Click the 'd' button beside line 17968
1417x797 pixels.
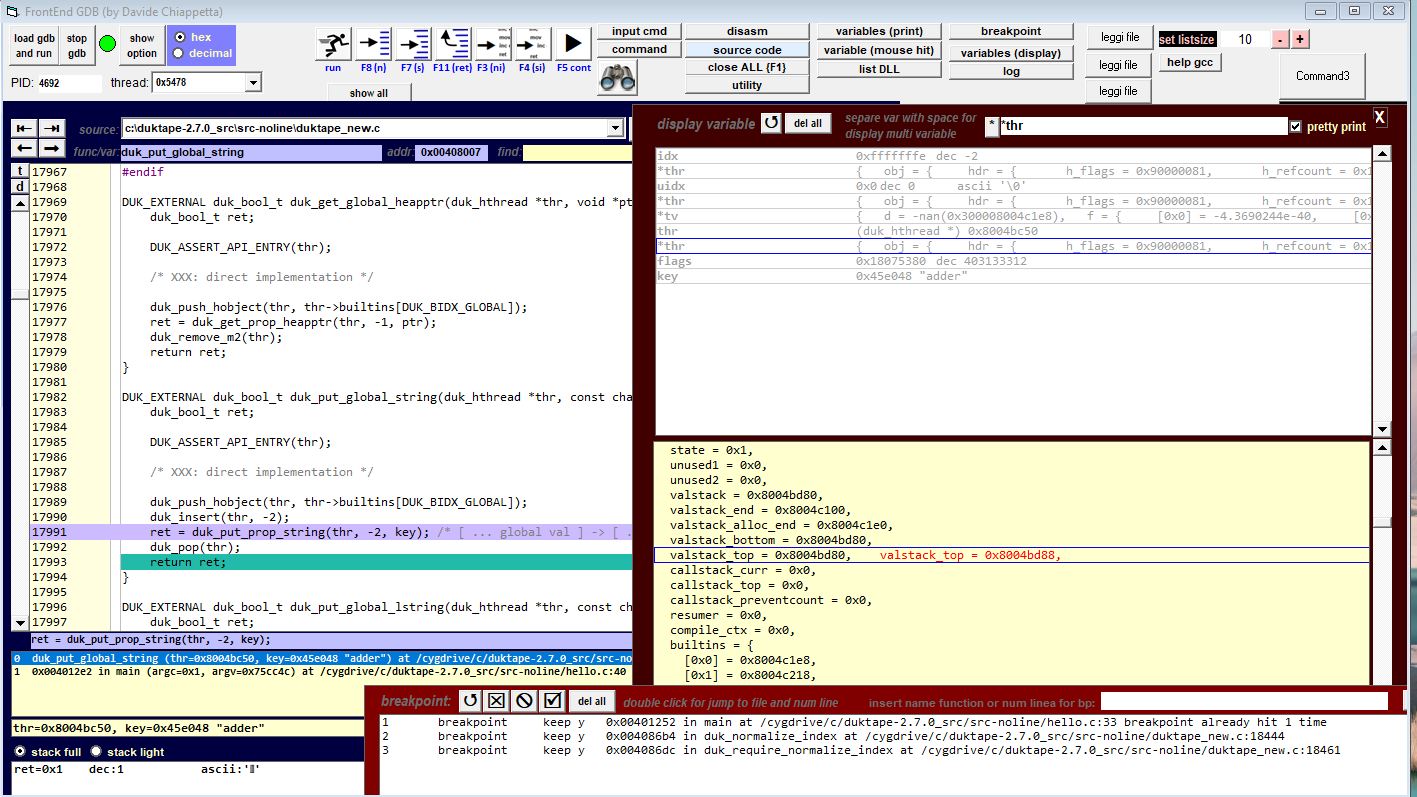pos(20,187)
